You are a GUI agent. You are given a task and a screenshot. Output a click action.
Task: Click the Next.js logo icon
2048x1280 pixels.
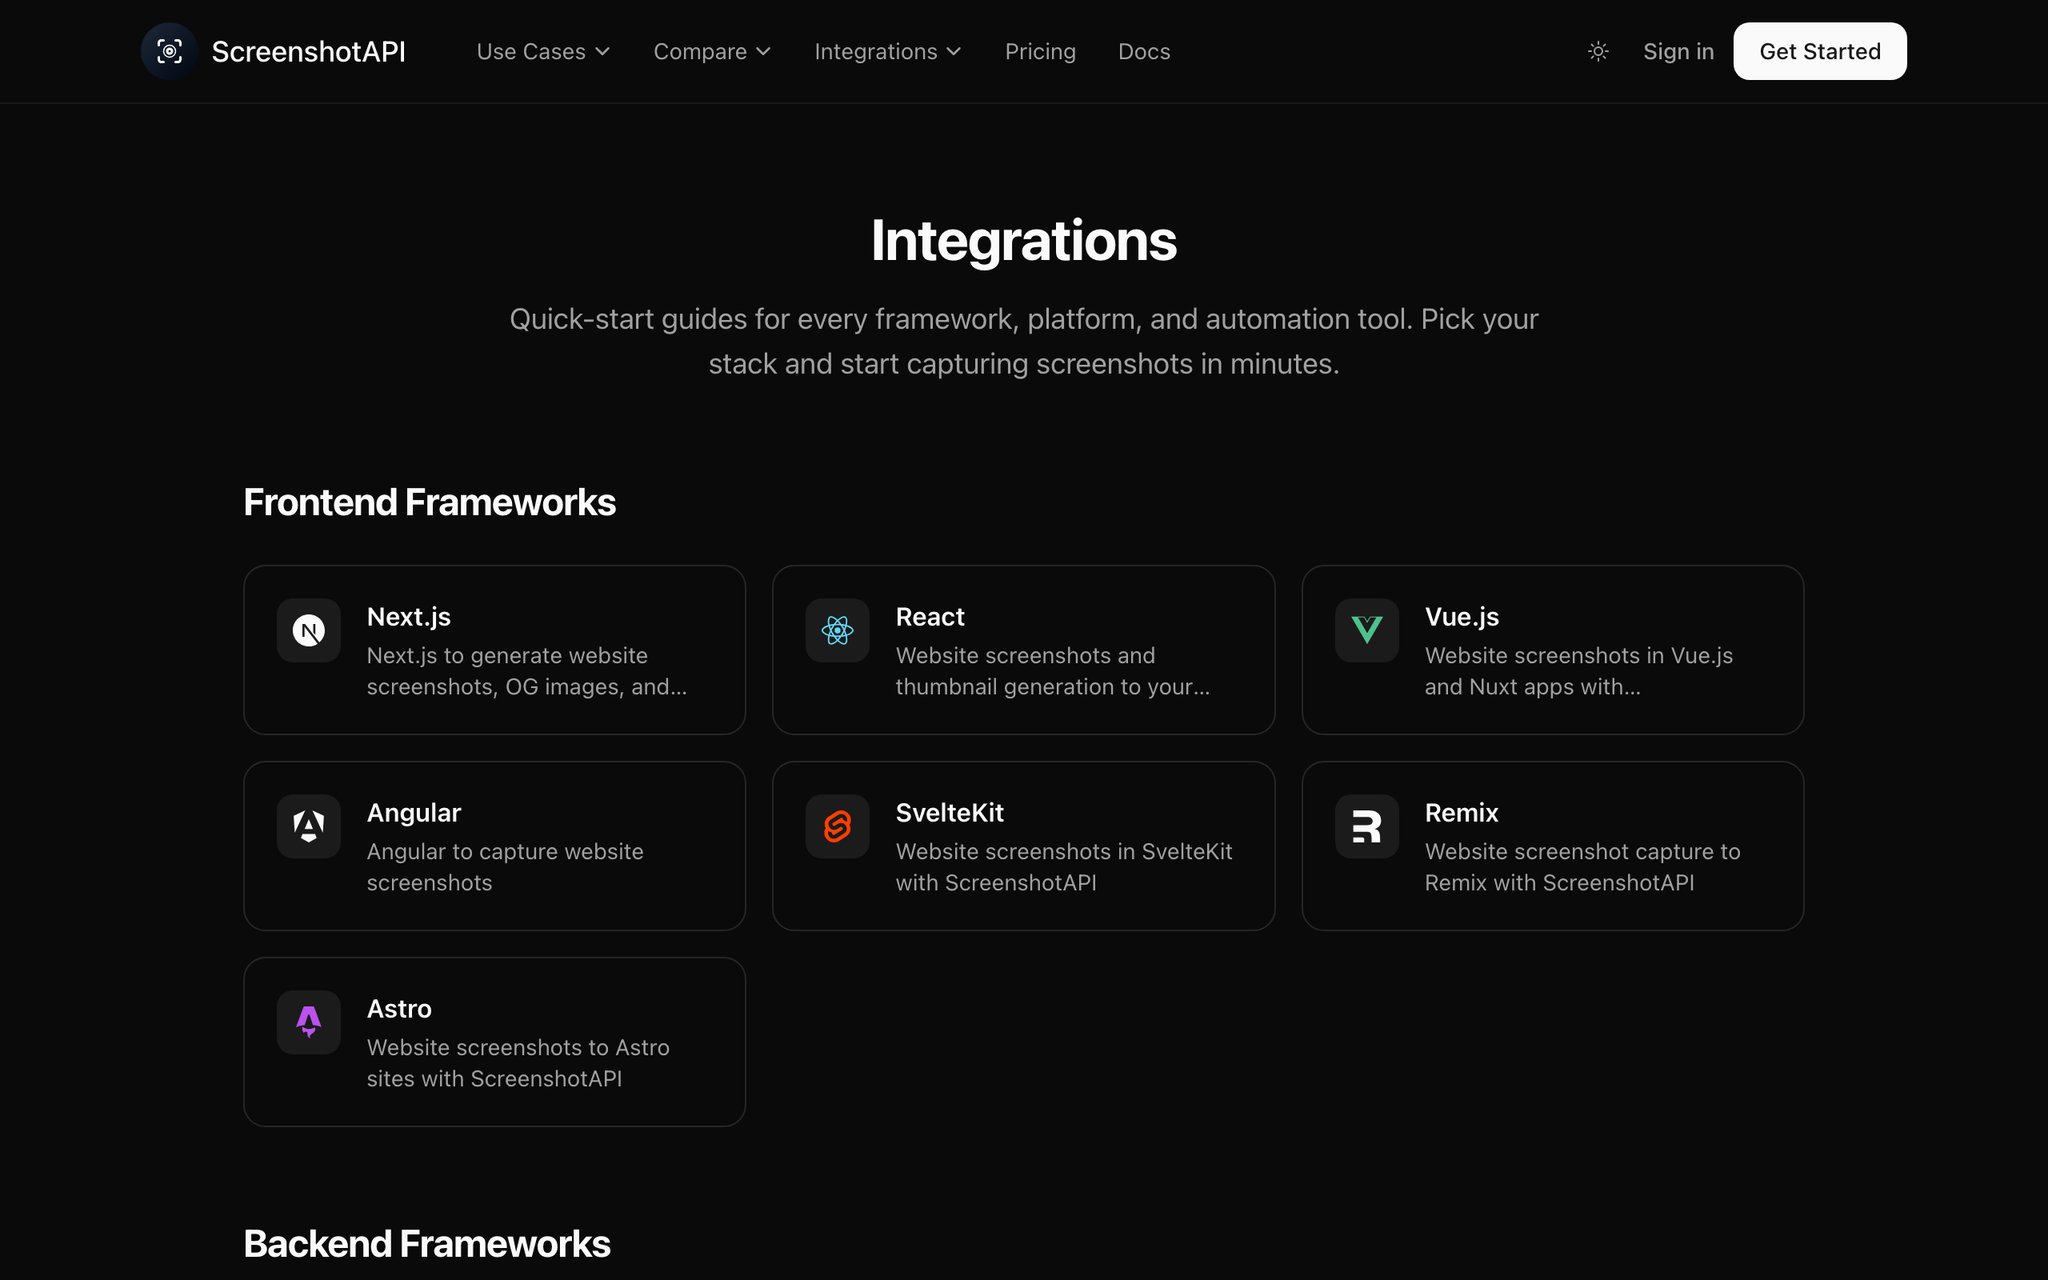point(309,630)
